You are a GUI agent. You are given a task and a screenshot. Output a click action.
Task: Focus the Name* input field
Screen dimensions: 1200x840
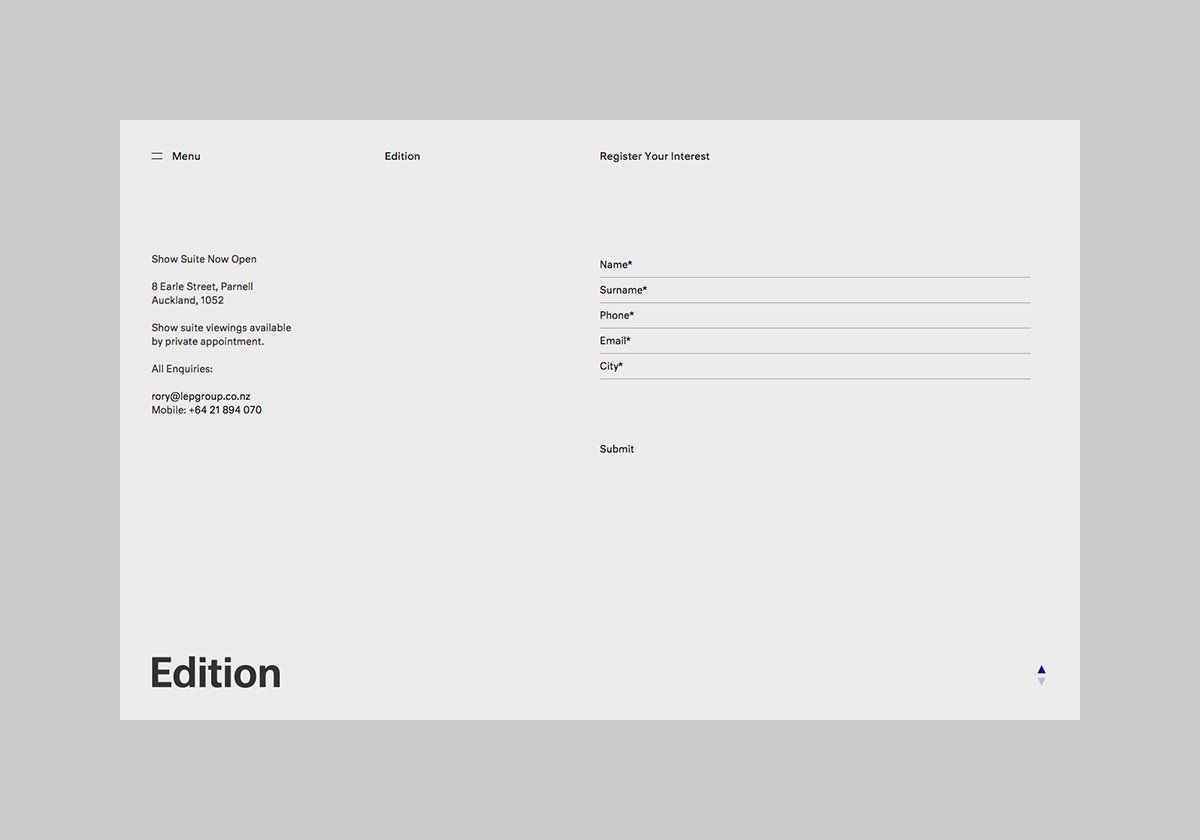814,265
